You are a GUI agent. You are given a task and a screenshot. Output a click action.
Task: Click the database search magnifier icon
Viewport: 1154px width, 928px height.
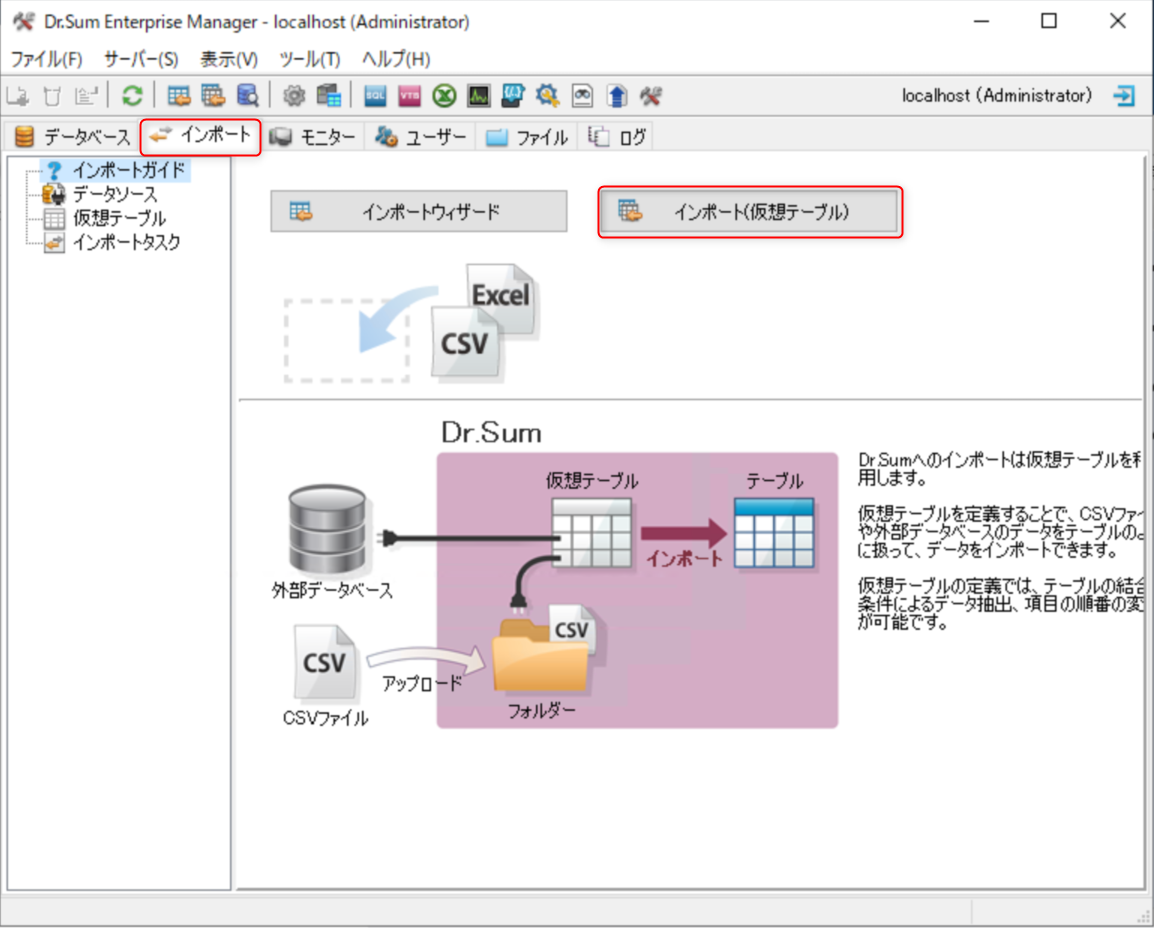(247, 96)
